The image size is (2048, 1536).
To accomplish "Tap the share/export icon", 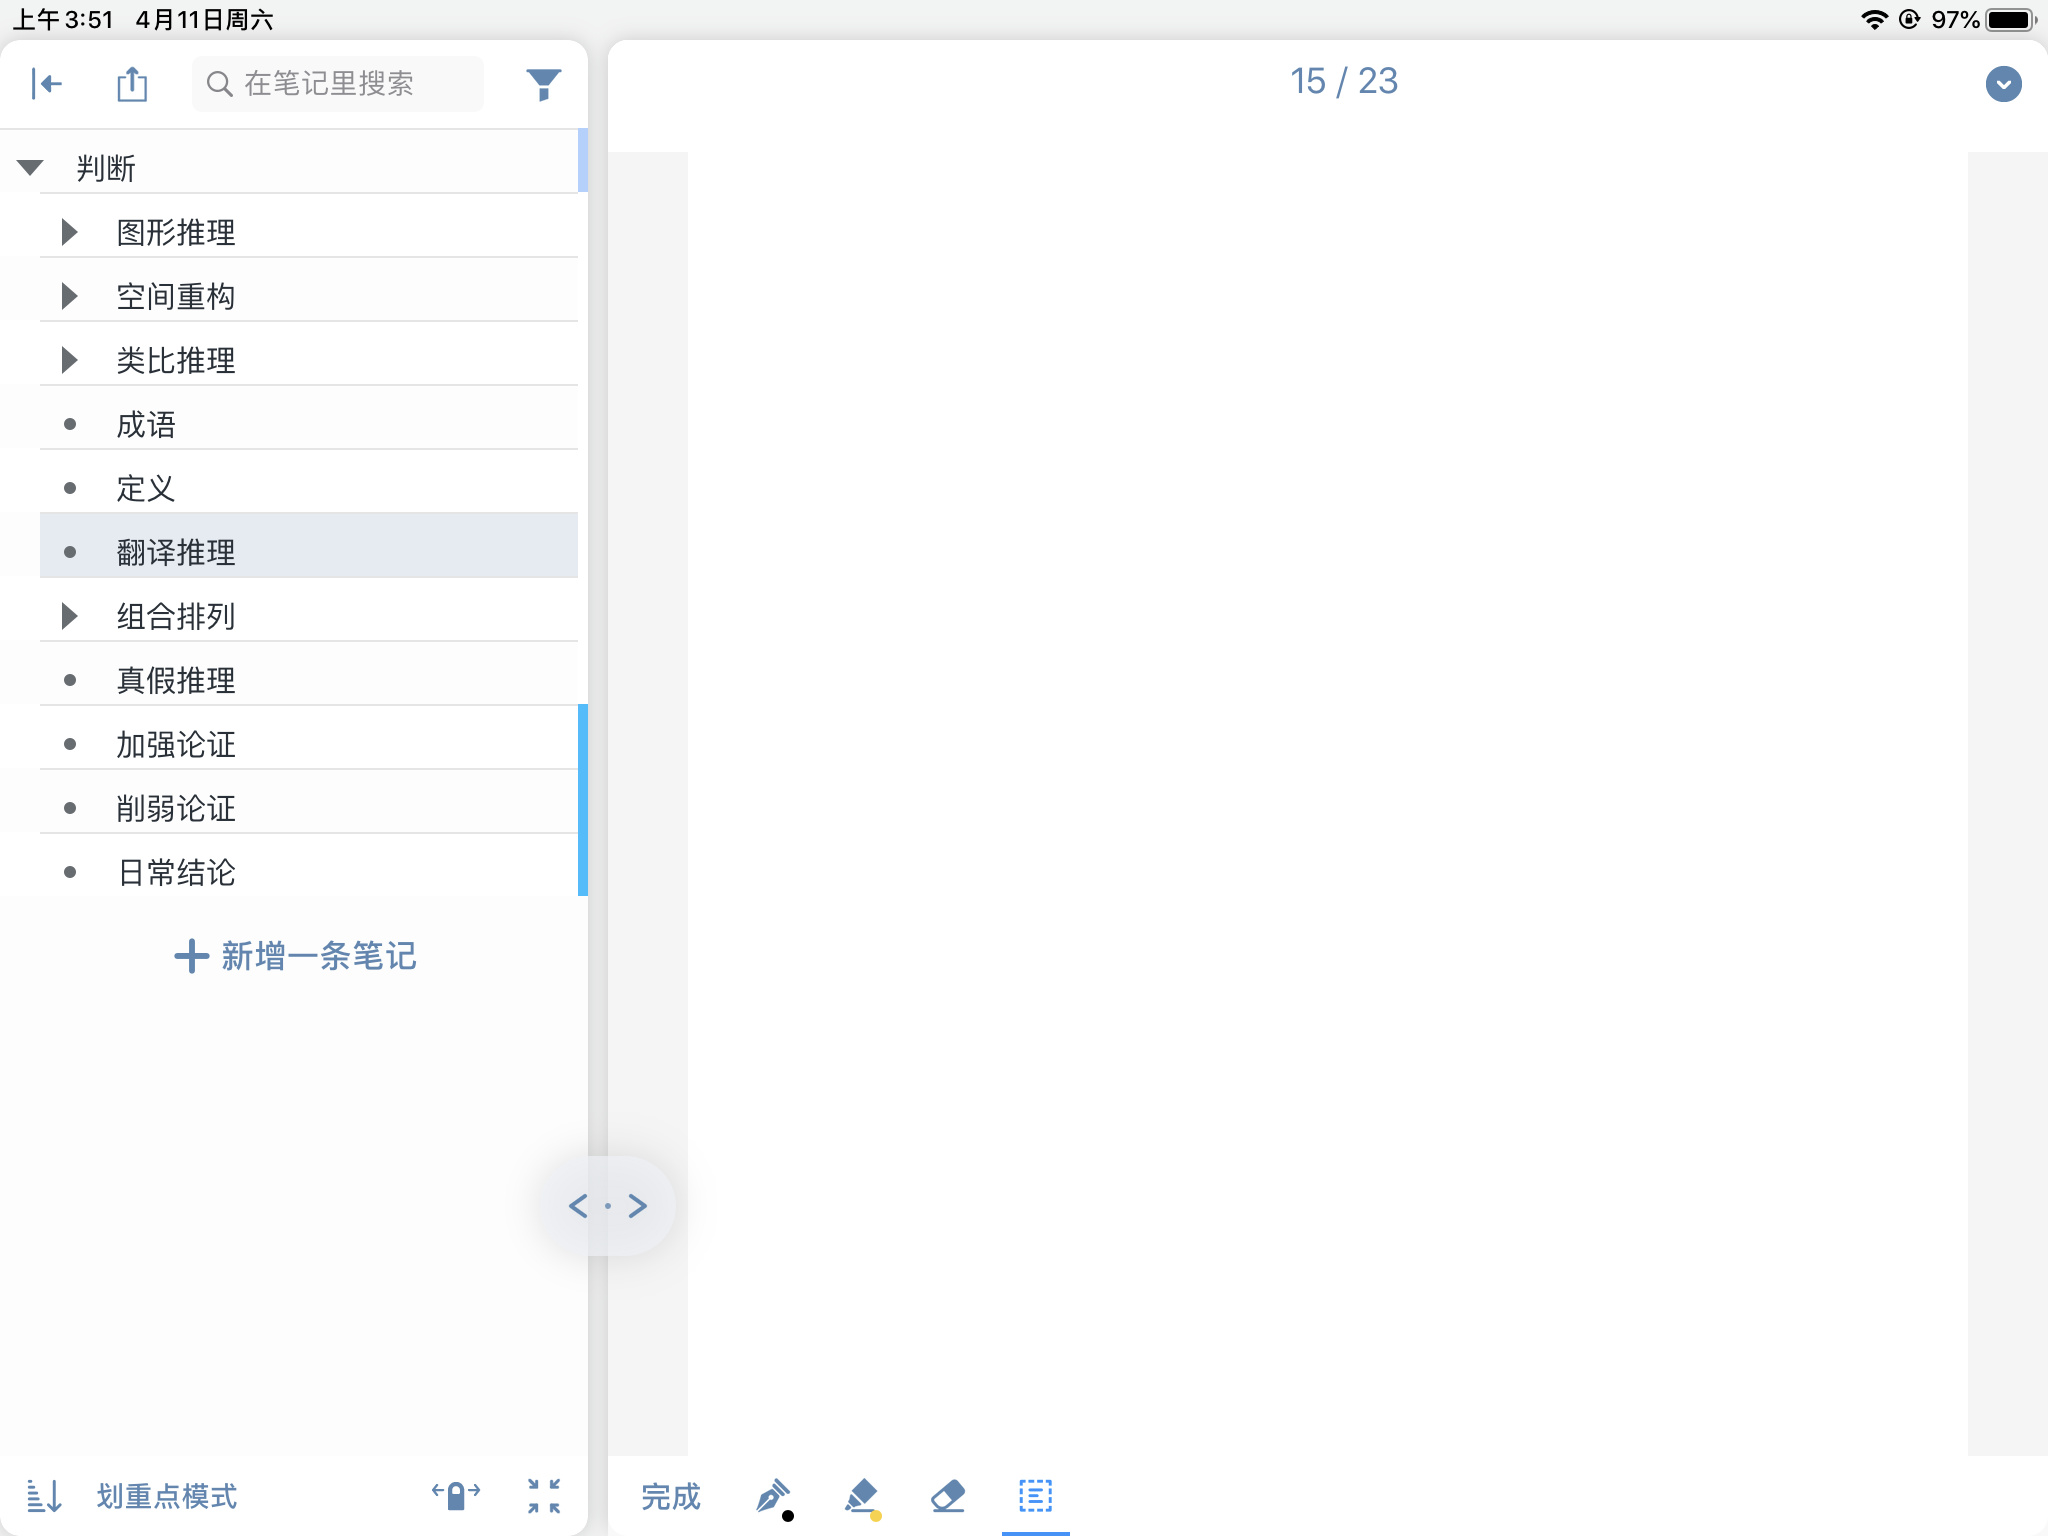I will click(x=132, y=84).
